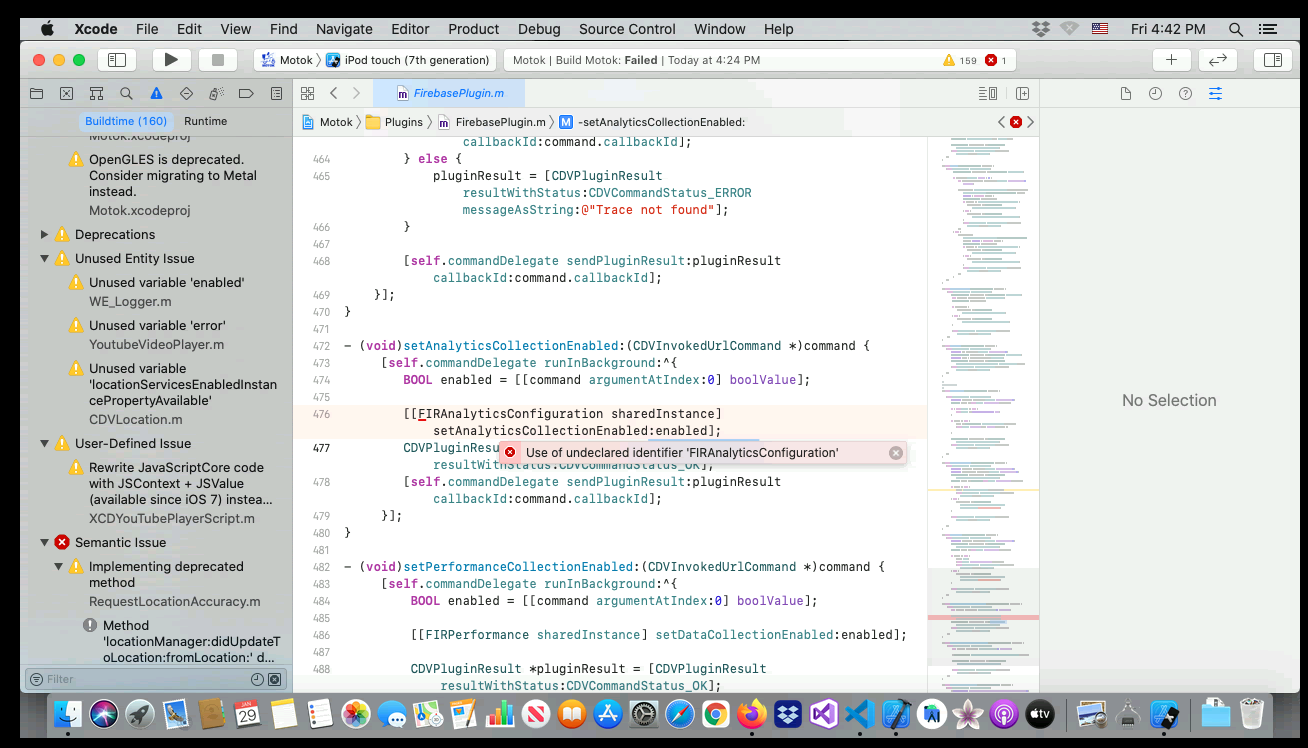Image resolution: width=1308 pixels, height=748 pixels.
Task: Open the Editor menu
Action: 410,29
